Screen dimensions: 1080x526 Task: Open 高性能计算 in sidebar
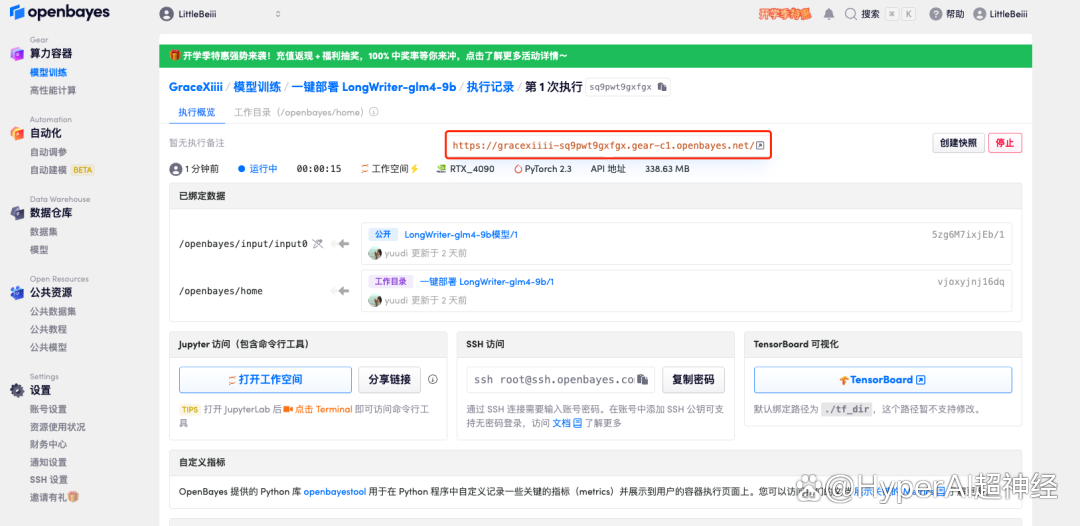point(53,90)
